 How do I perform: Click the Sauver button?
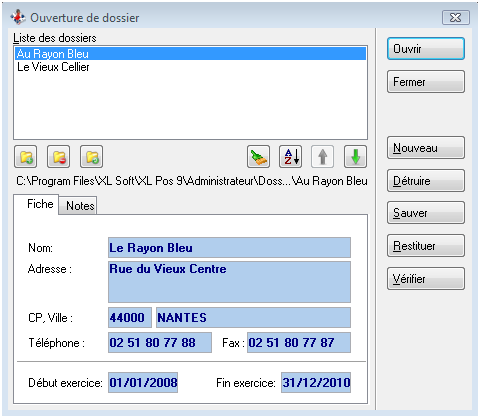click(426, 213)
